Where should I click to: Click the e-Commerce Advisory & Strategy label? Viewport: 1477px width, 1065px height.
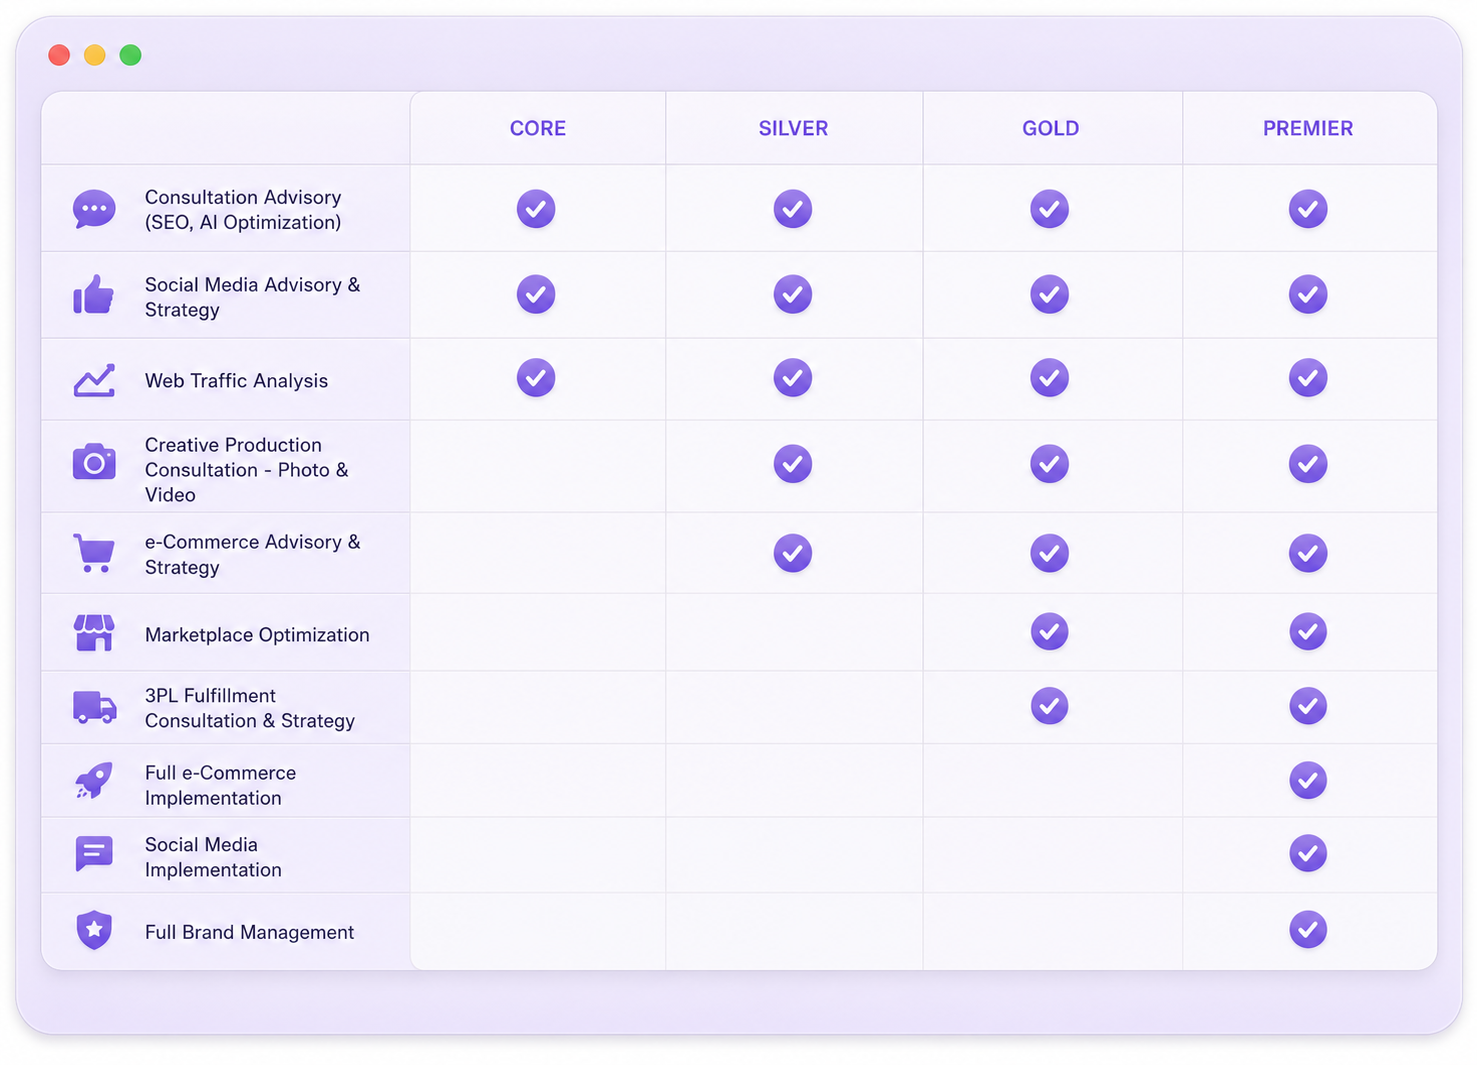coord(252,554)
